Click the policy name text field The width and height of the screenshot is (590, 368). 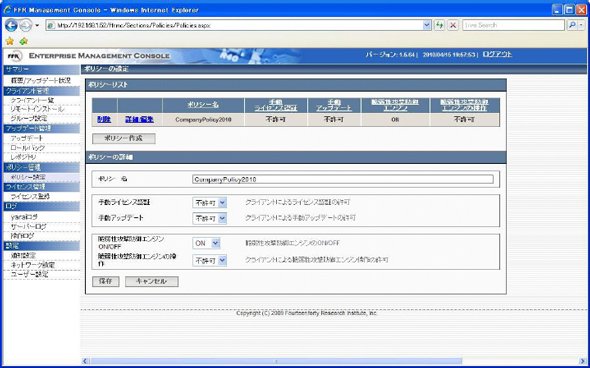pyautogui.click(x=342, y=179)
